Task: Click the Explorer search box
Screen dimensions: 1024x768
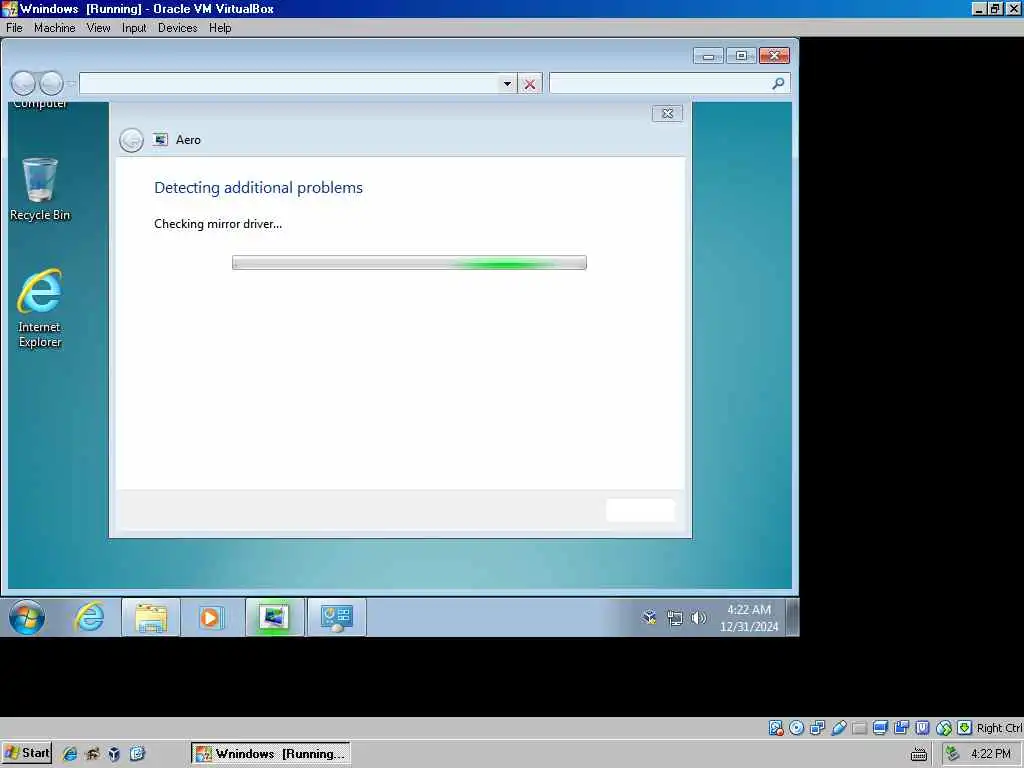Action: point(670,84)
